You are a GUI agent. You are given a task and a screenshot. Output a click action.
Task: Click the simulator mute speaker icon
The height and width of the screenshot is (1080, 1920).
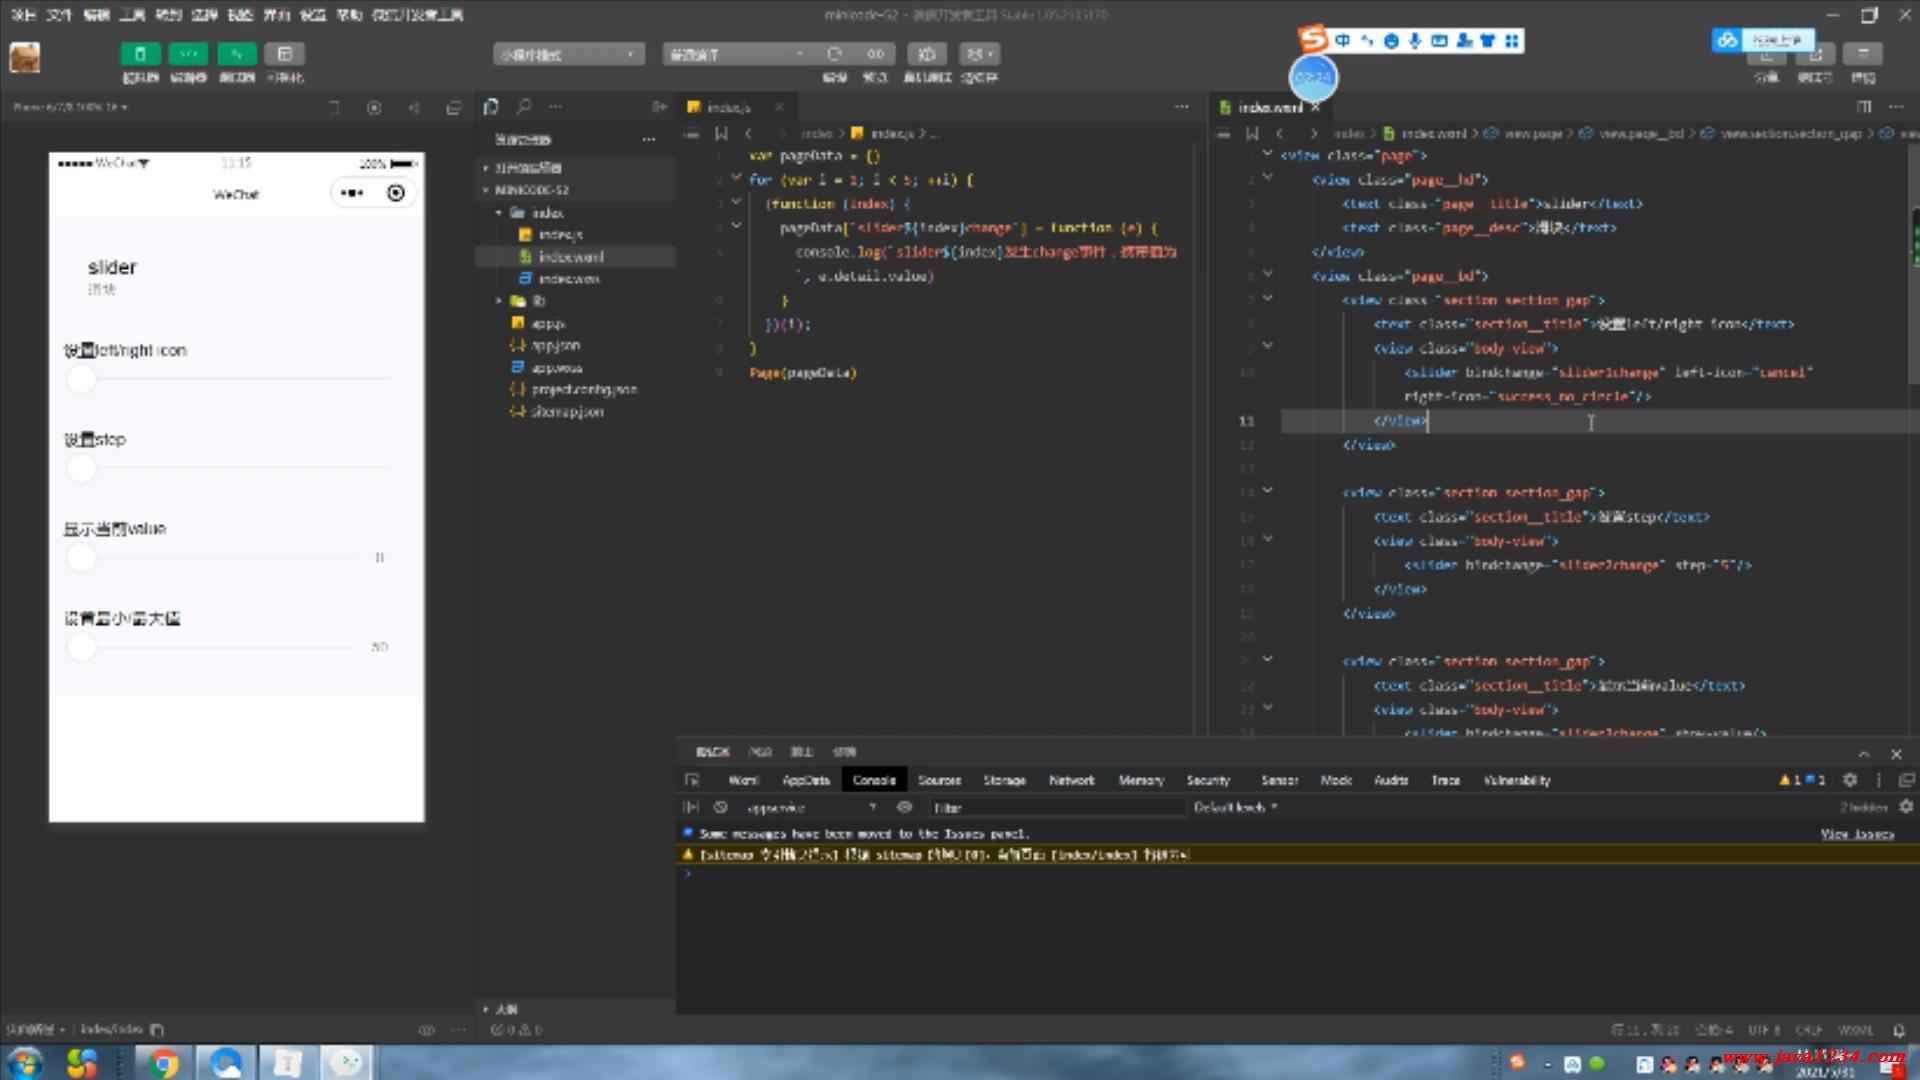click(414, 108)
